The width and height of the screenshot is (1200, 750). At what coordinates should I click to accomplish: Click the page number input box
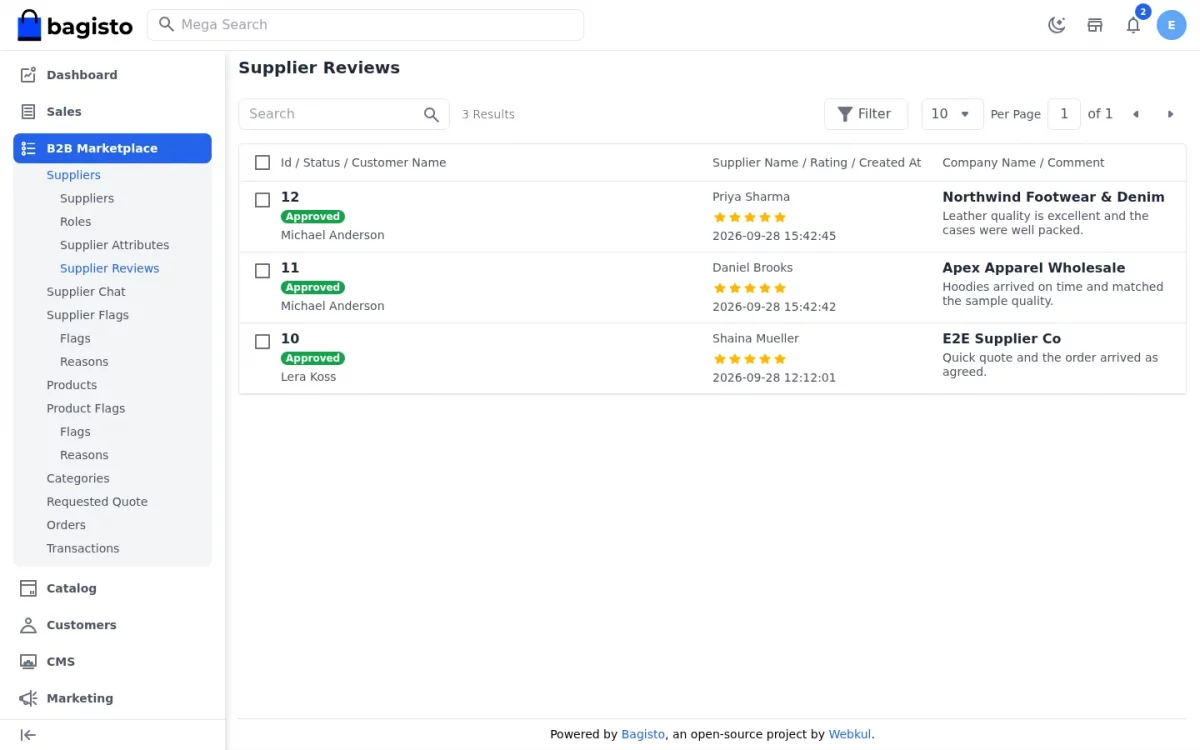[x=1064, y=114]
